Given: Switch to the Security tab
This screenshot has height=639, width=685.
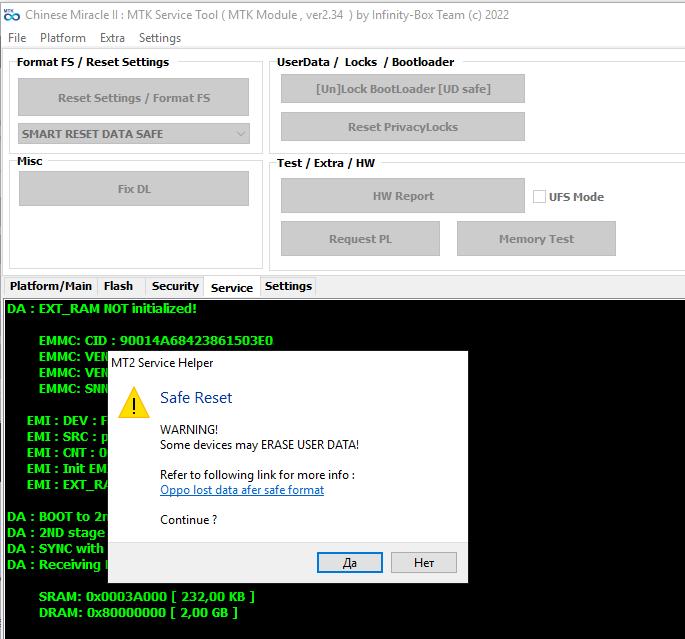Looking at the screenshot, I should [x=175, y=286].
